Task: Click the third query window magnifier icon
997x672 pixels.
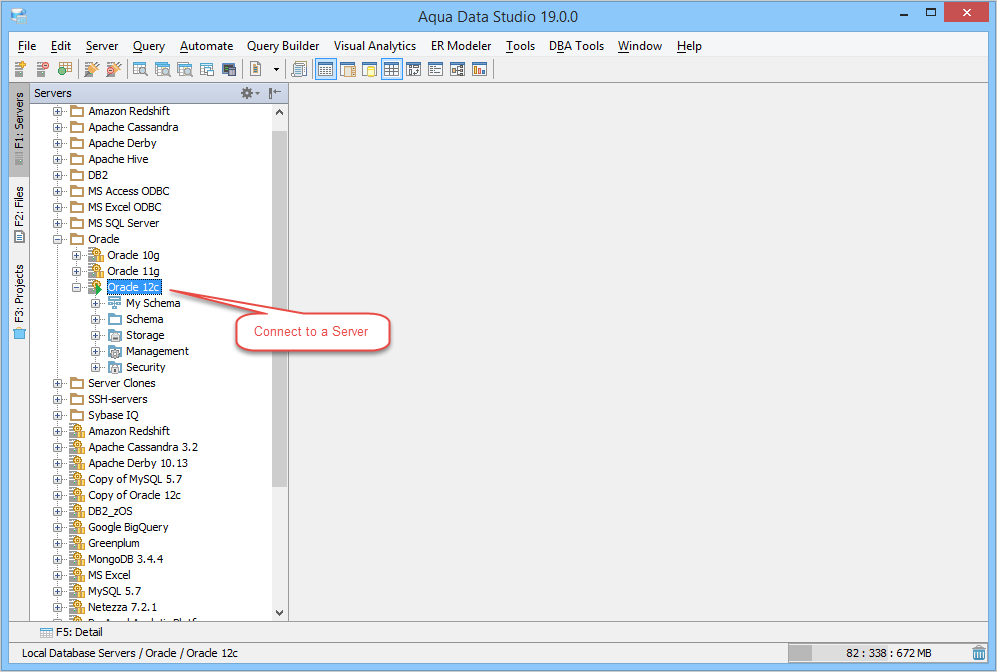Action: coord(185,69)
